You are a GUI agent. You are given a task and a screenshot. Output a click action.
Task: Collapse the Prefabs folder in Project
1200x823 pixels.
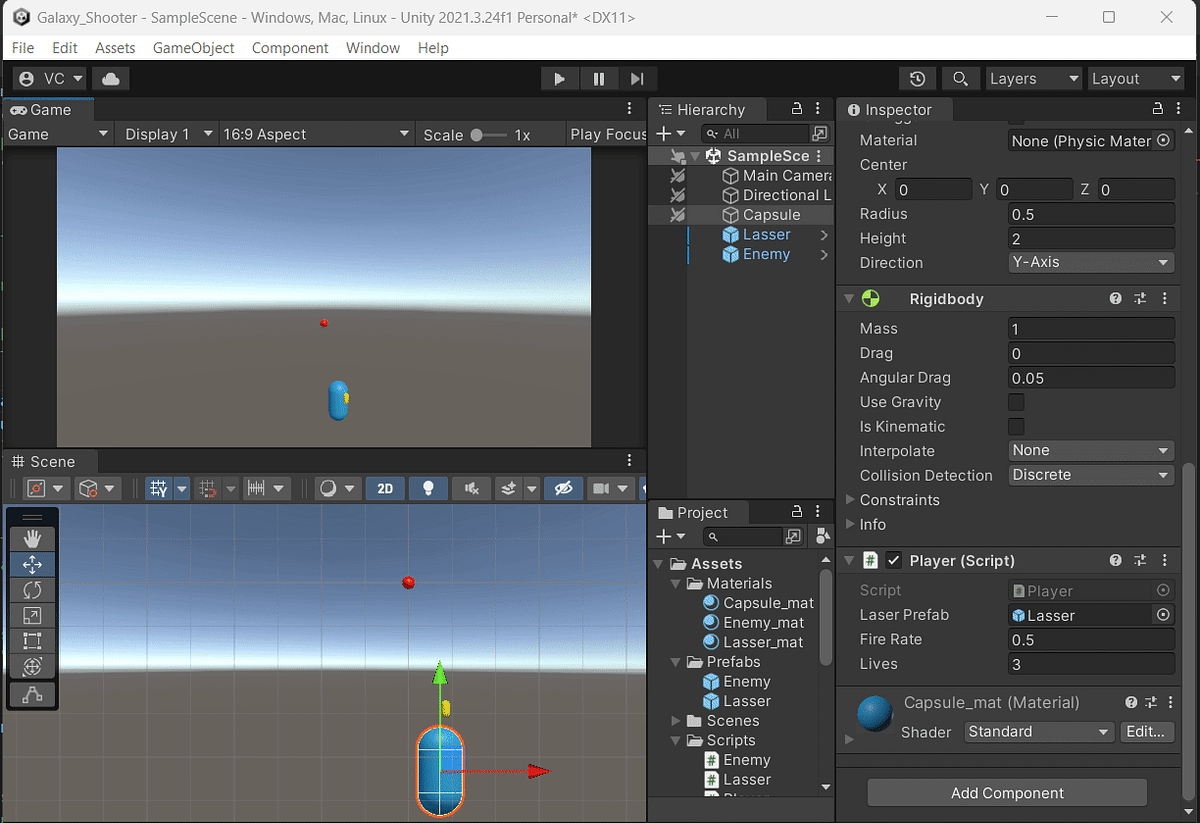[x=675, y=661]
